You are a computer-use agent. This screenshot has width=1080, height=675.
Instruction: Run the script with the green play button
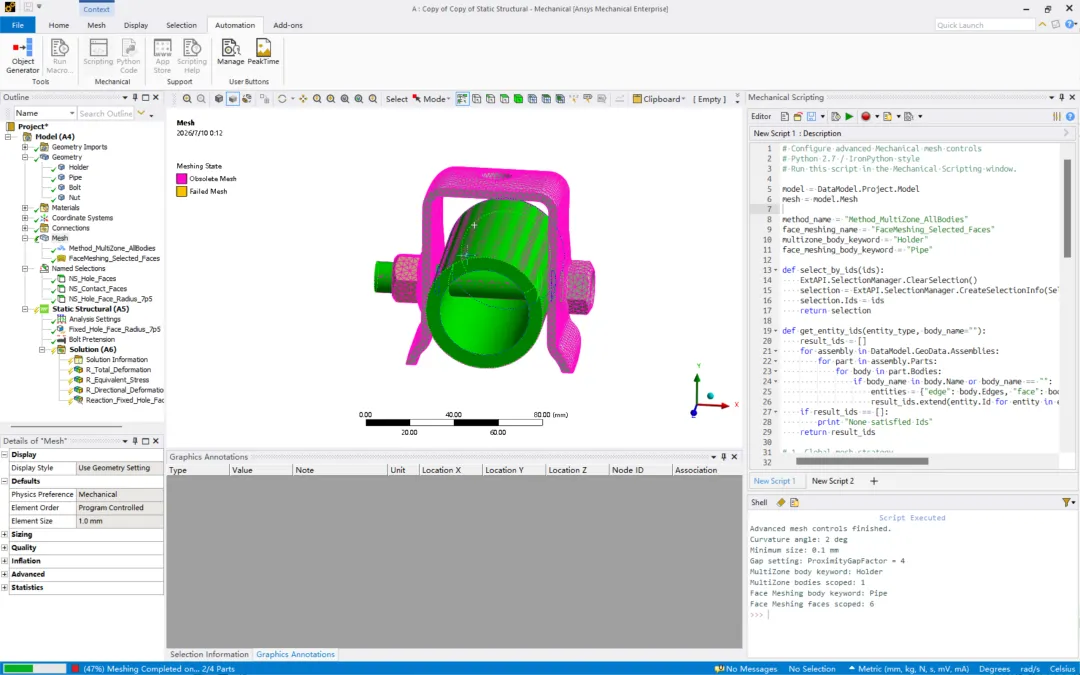click(849, 116)
